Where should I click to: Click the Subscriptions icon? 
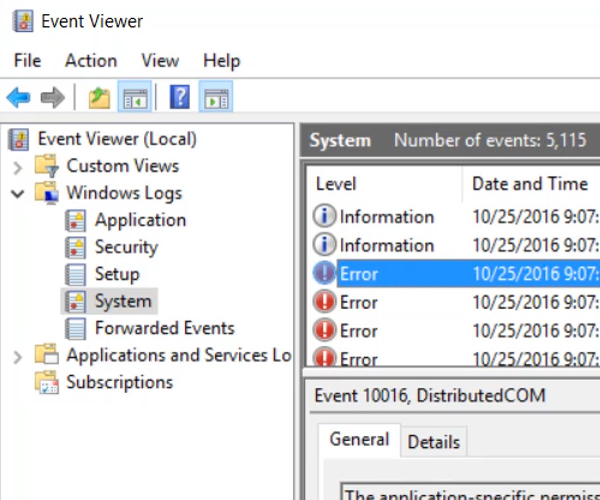click(x=47, y=382)
